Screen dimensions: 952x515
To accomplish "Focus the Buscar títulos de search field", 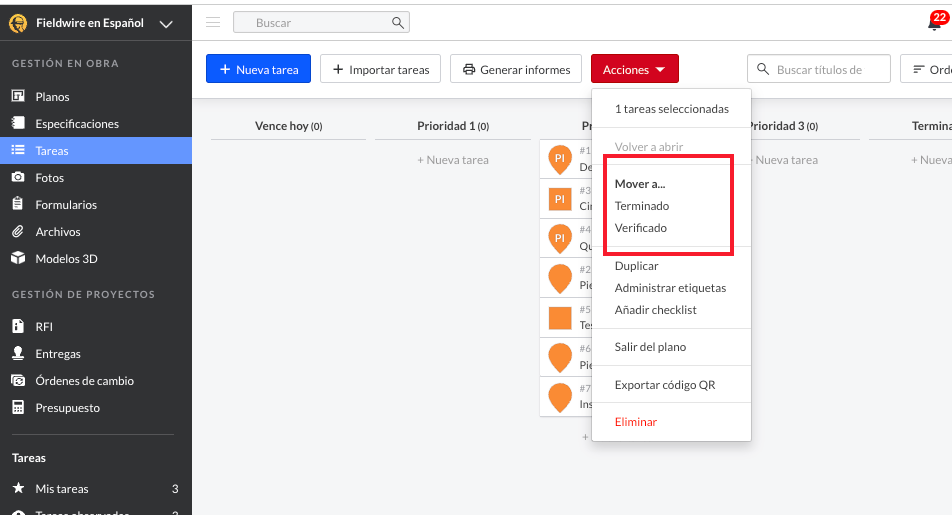I will [818, 69].
